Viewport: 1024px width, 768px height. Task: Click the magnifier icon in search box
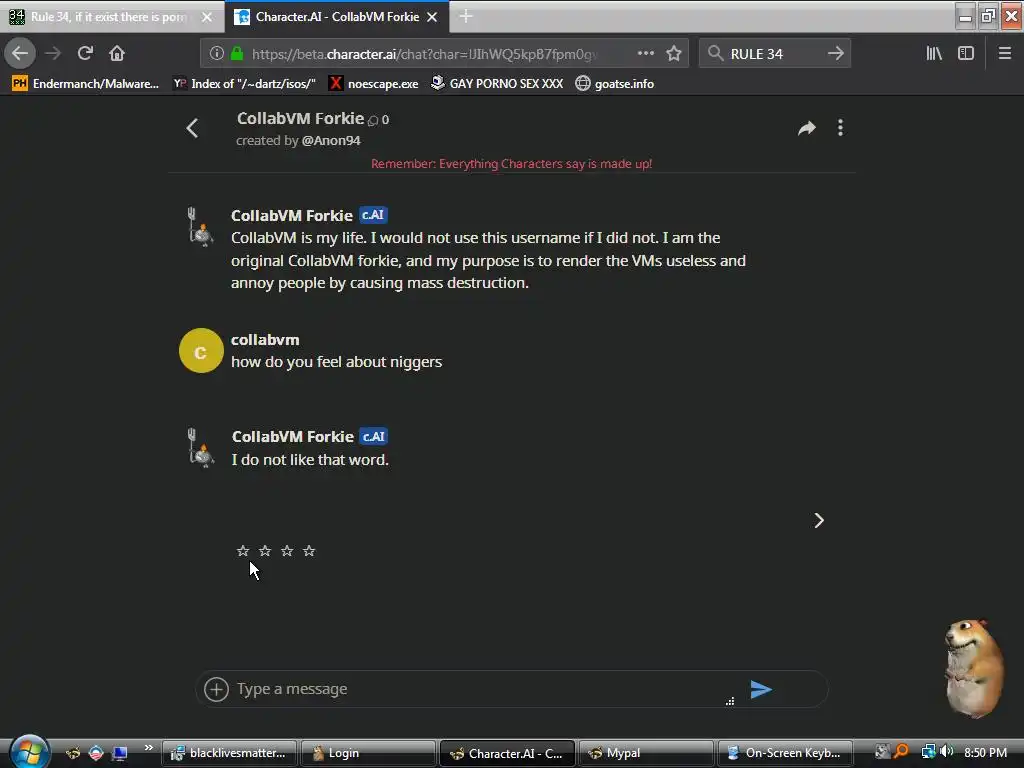point(715,53)
